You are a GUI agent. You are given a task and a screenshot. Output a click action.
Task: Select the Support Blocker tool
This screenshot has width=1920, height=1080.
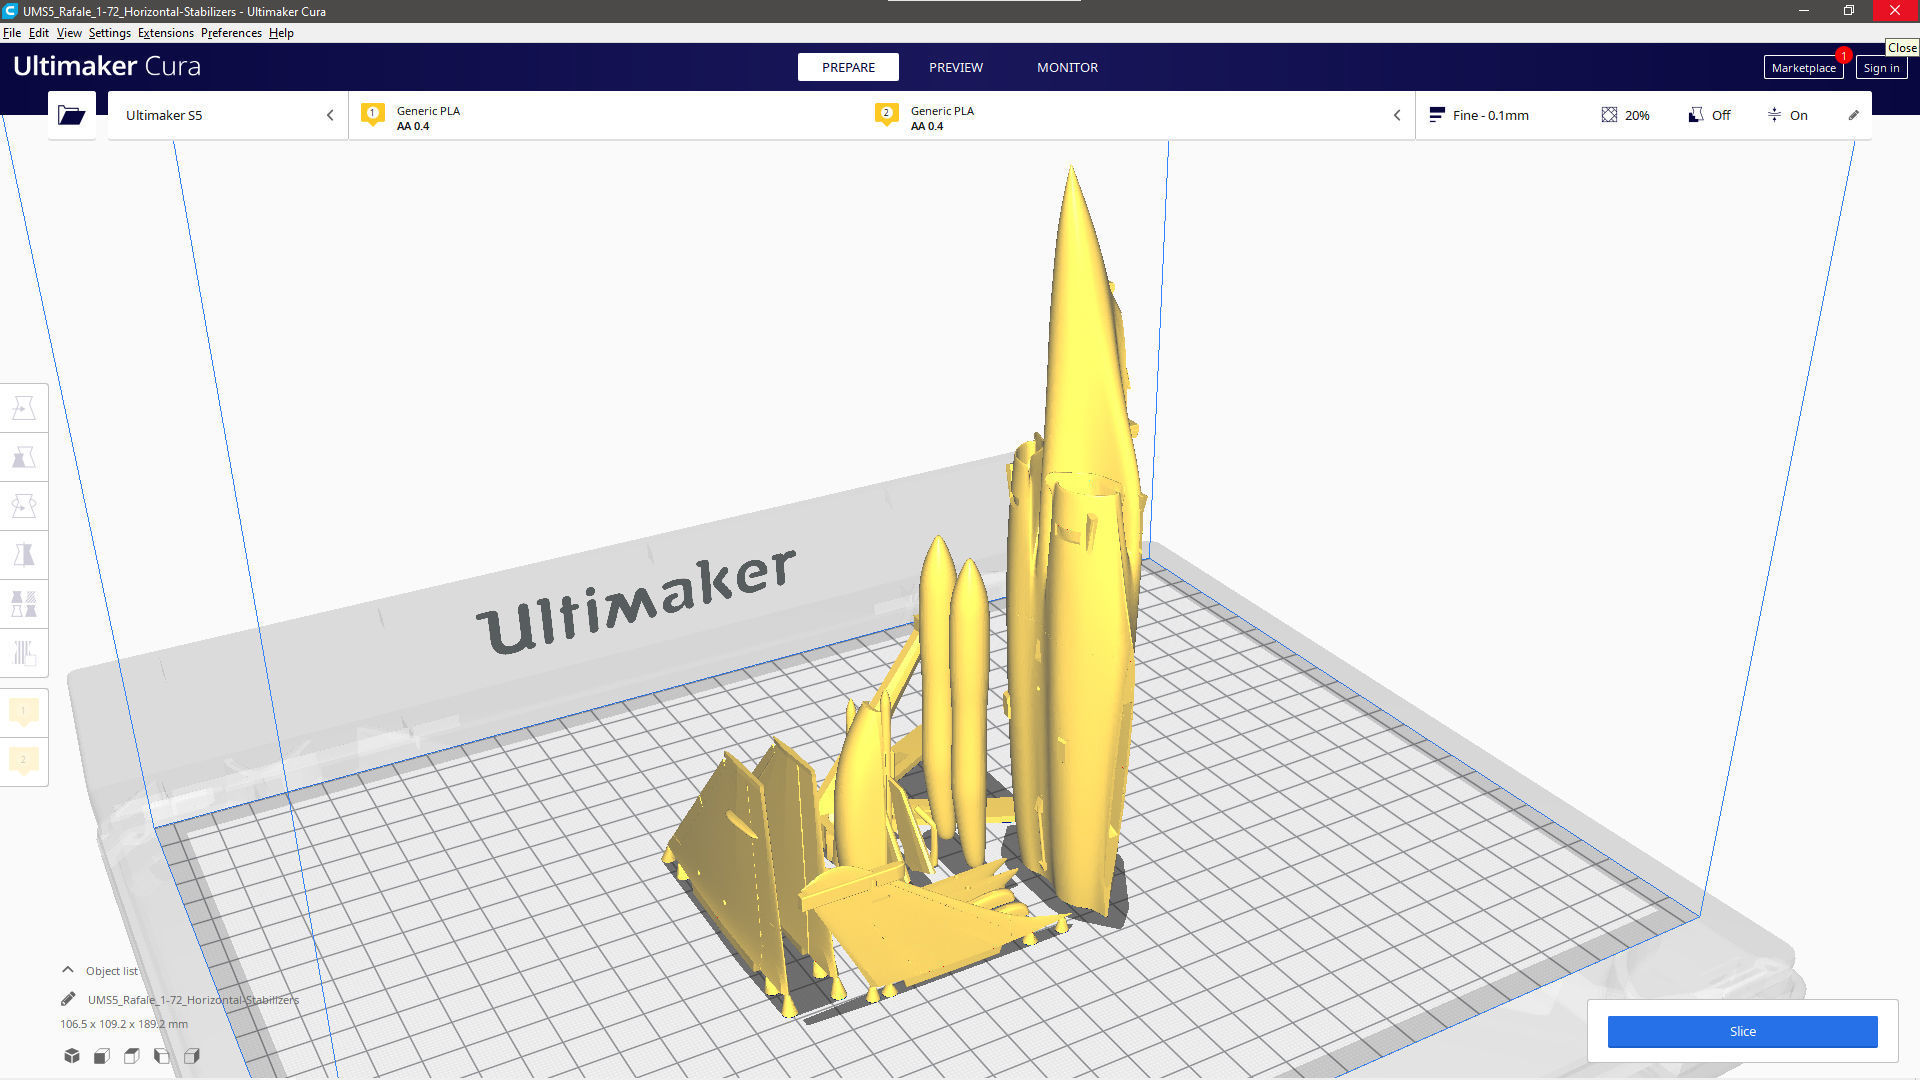click(23, 653)
